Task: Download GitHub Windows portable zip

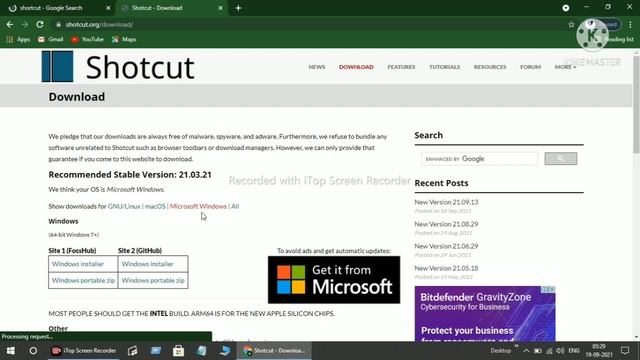Action: (x=153, y=280)
